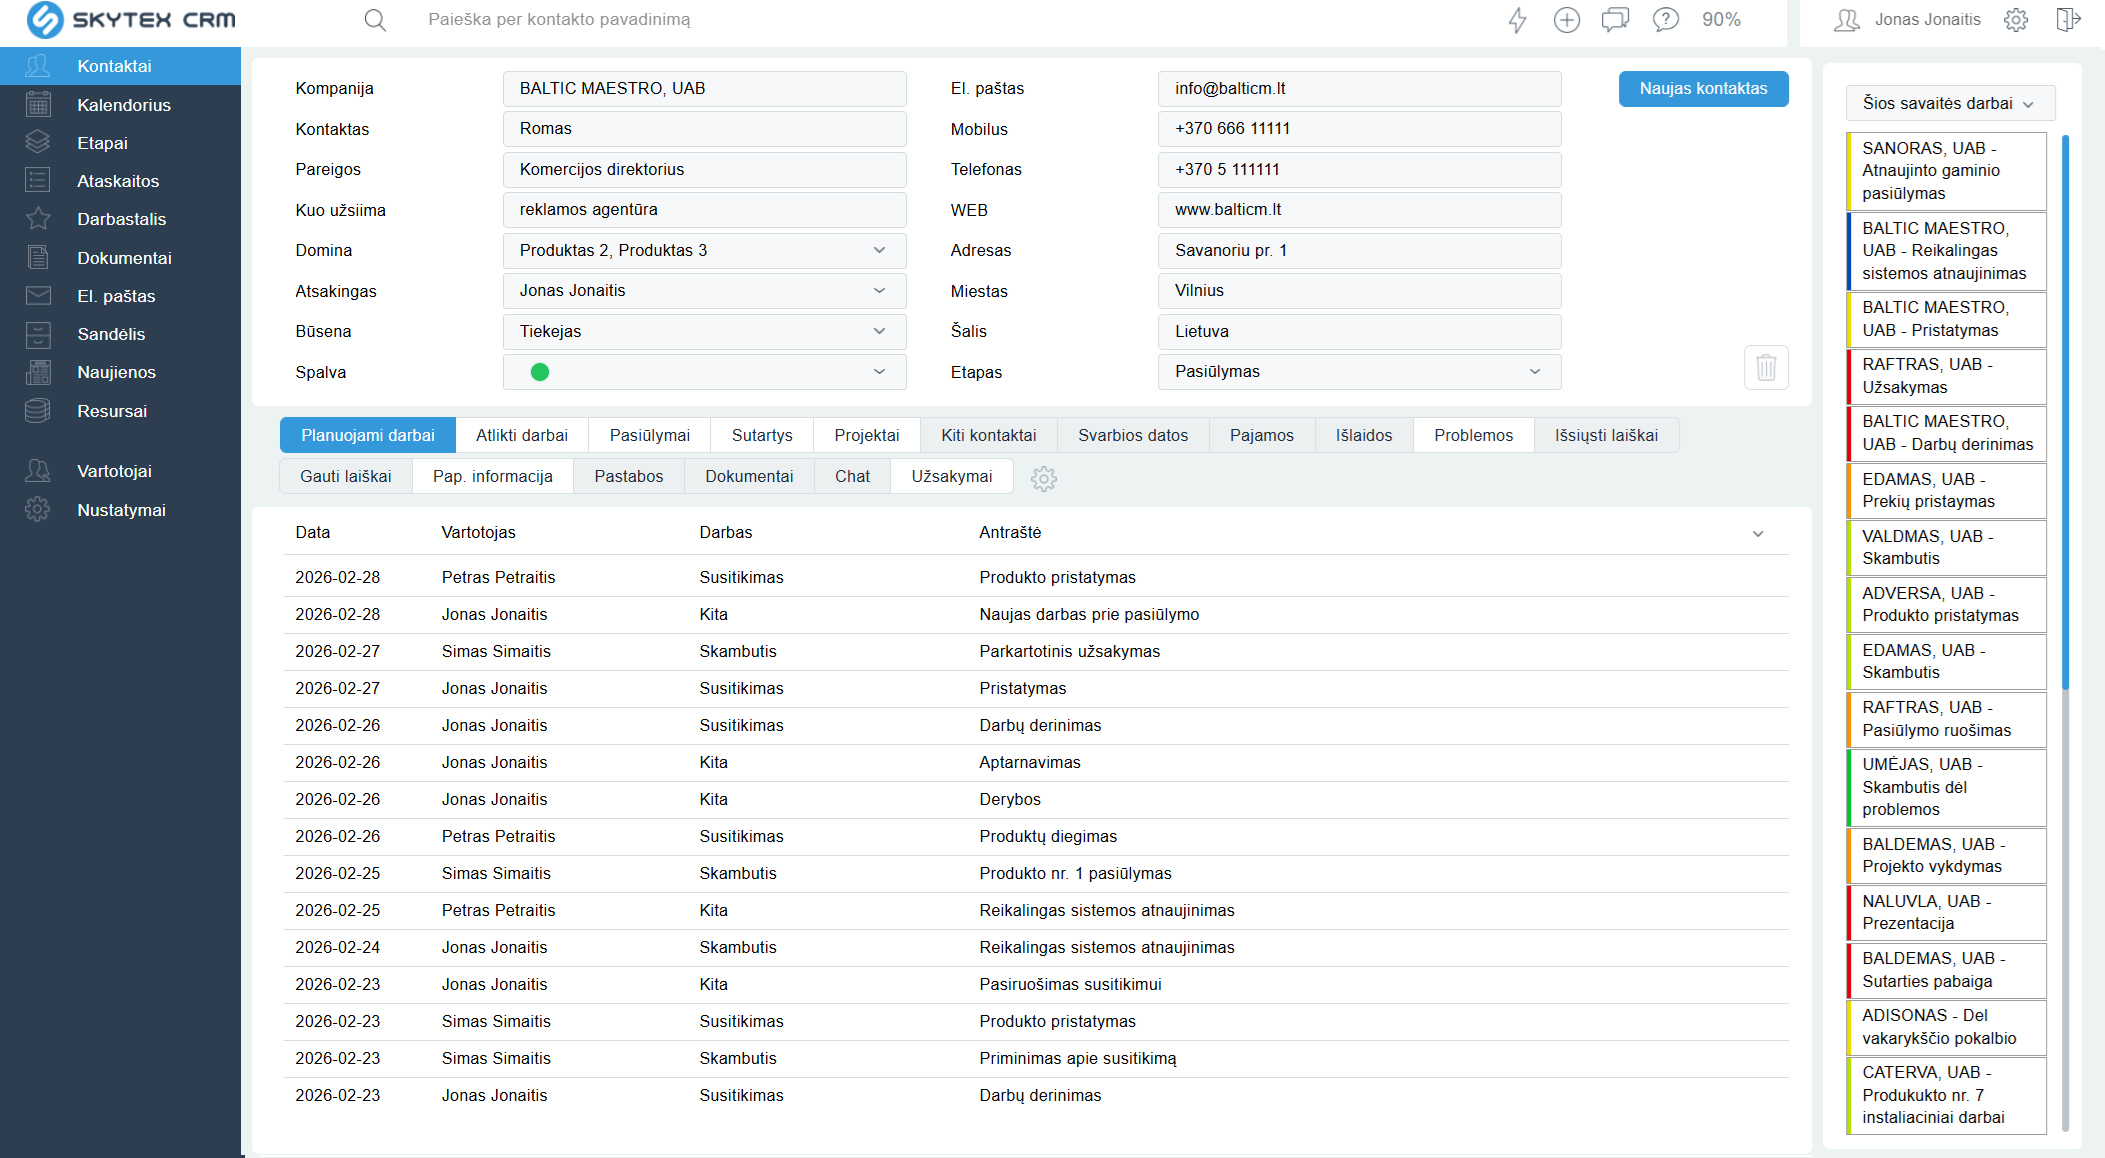Click the Nustatymai gear sidebar icon
Screen dimensions: 2105x1158
38,510
